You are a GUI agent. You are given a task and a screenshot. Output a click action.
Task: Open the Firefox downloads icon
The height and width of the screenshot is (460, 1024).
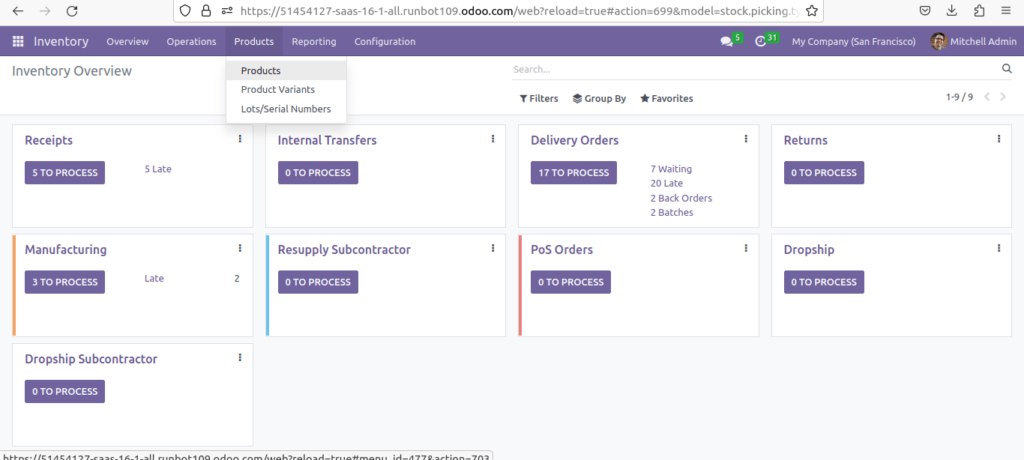(x=952, y=10)
